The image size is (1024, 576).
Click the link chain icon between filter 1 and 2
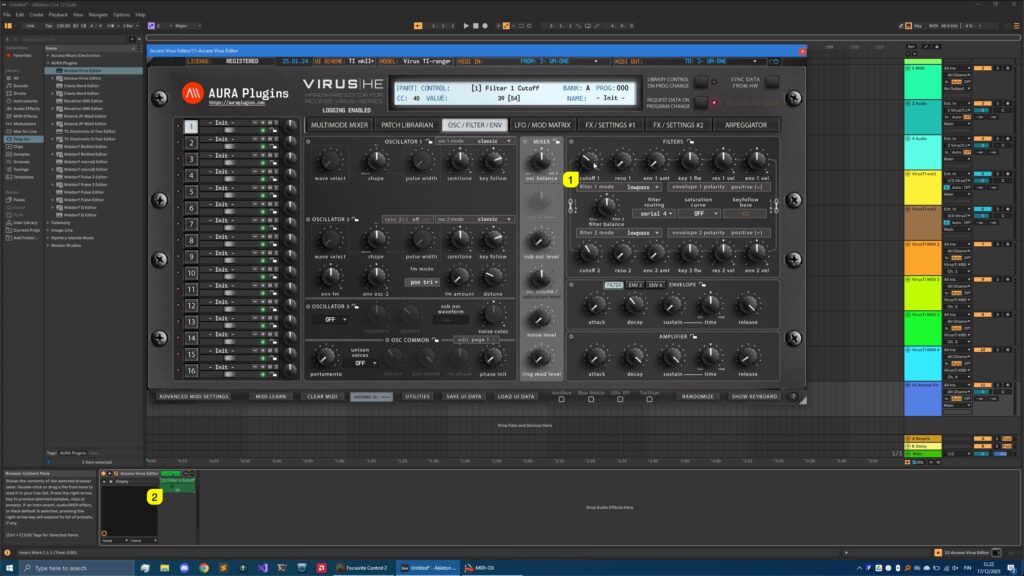[x=570, y=204]
